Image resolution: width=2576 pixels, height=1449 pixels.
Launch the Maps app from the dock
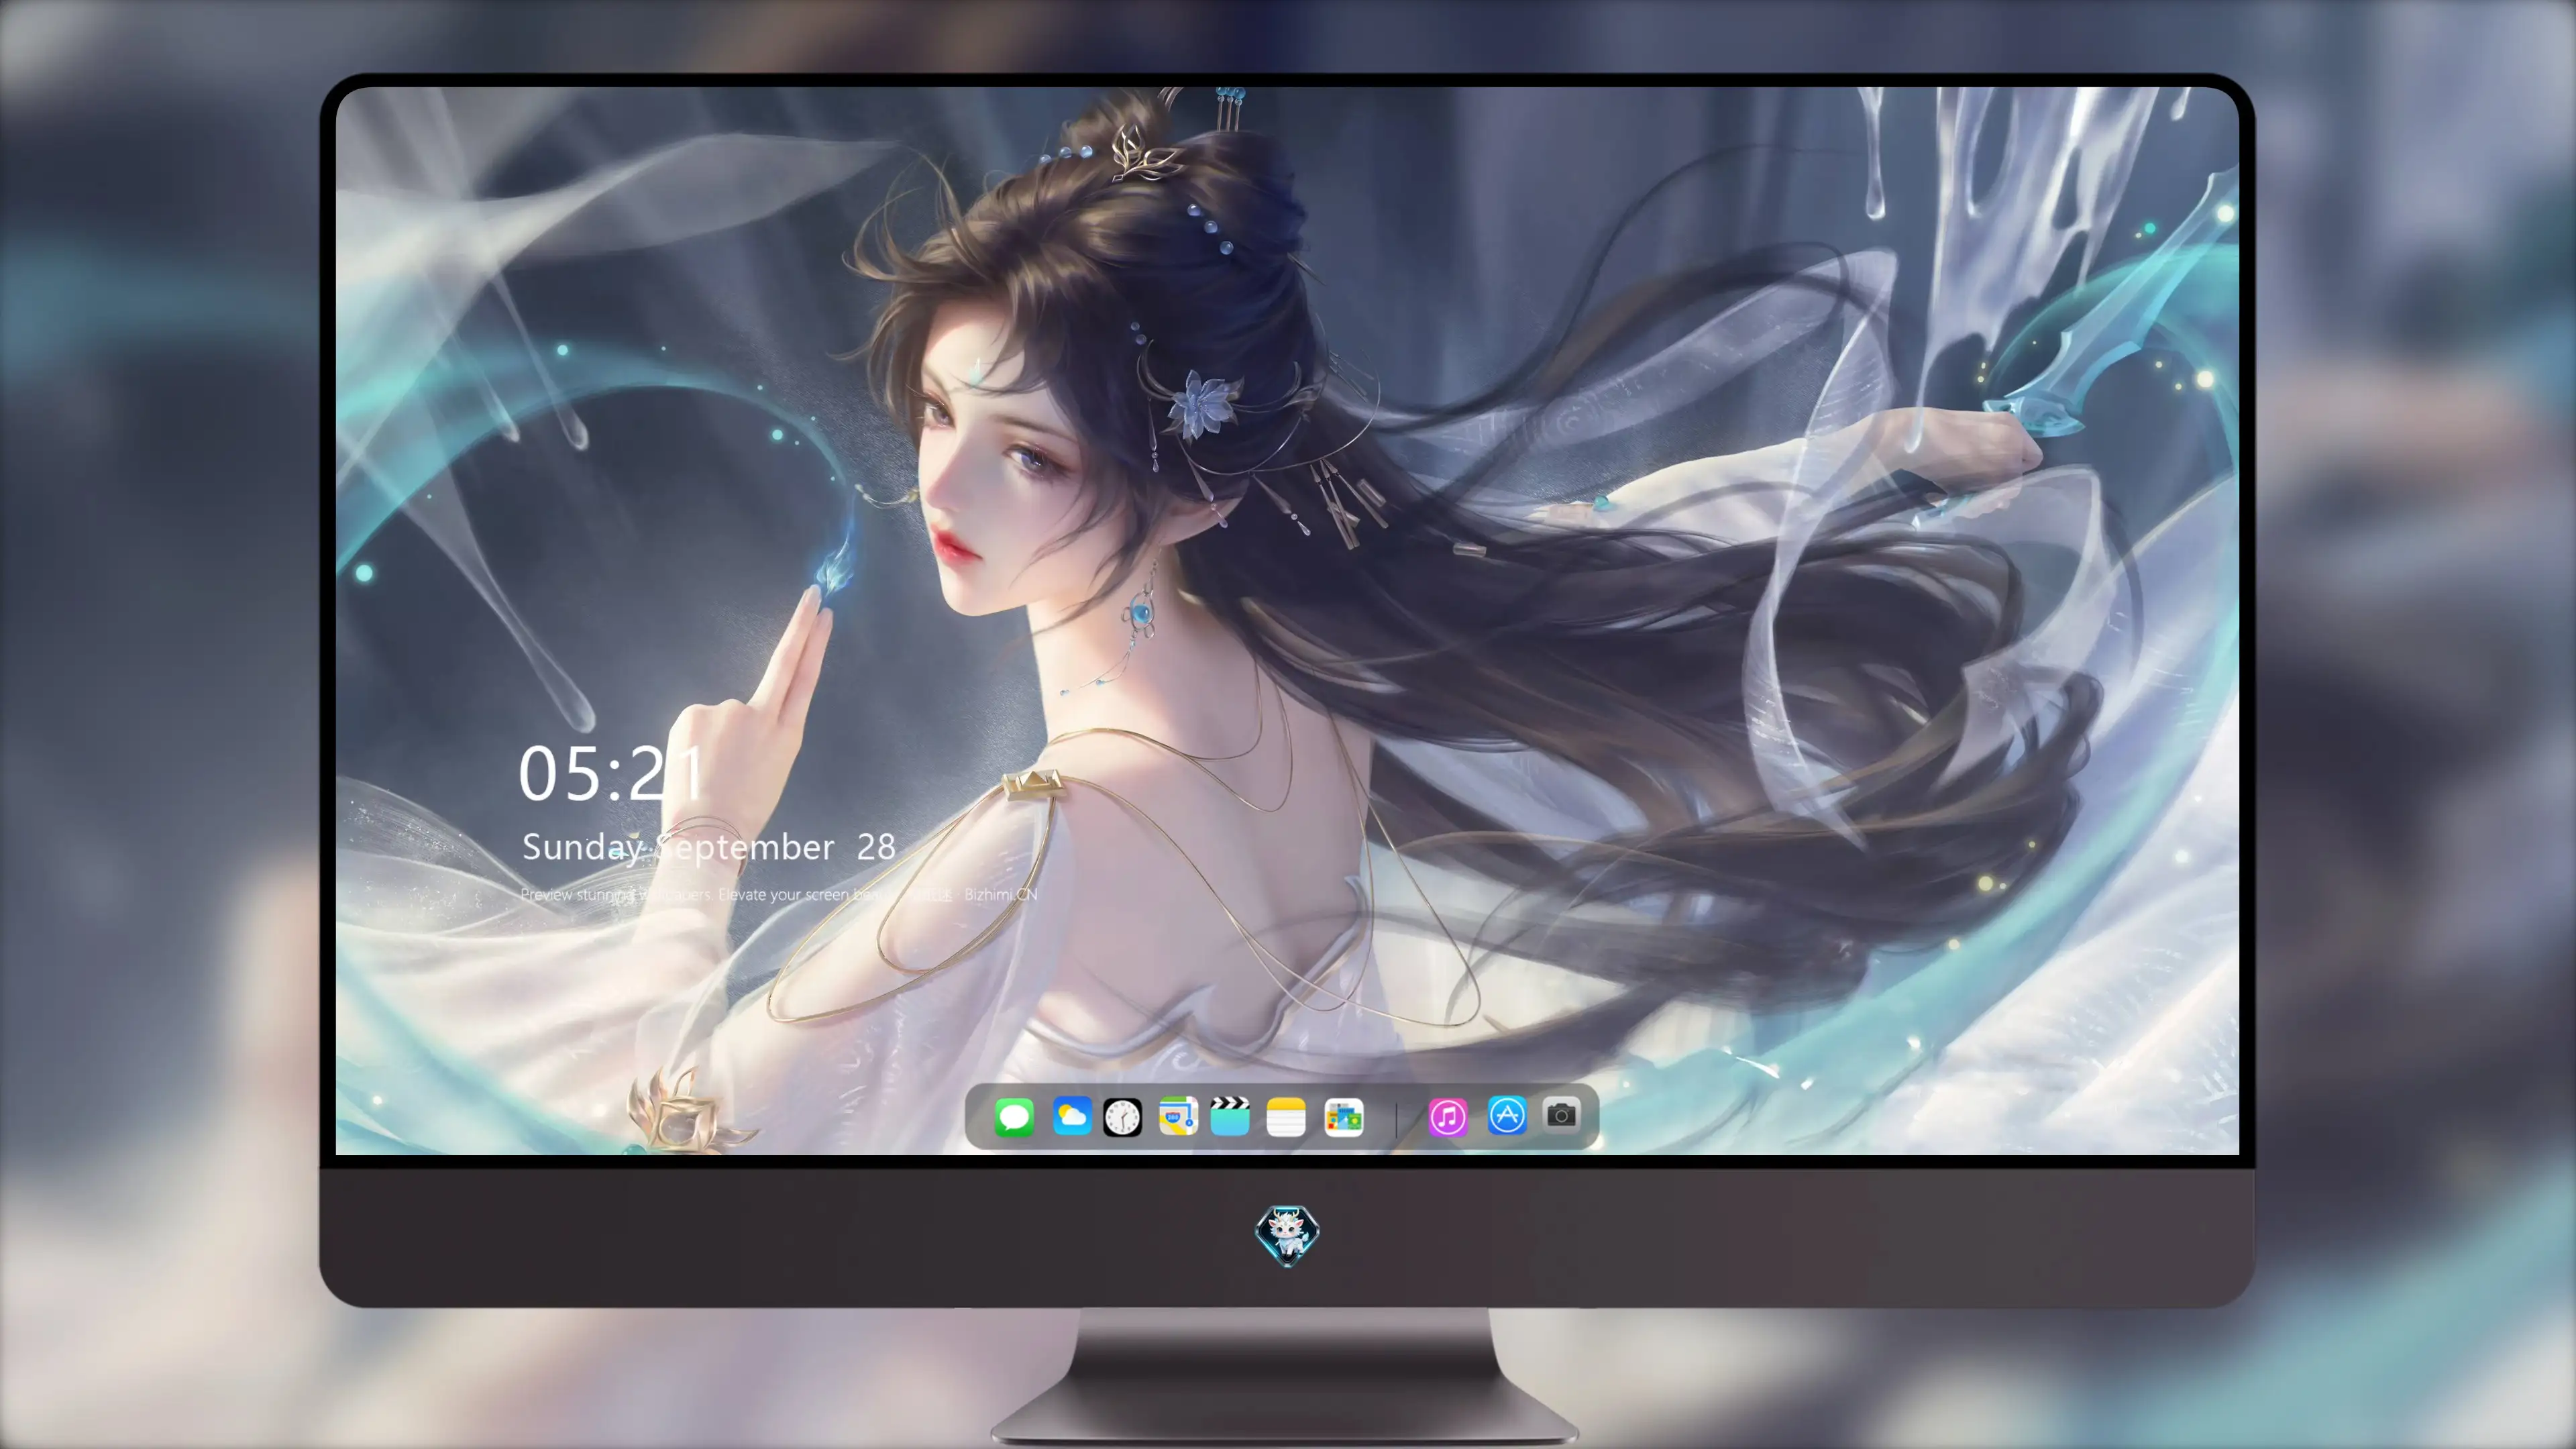pyautogui.click(x=1178, y=1116)
